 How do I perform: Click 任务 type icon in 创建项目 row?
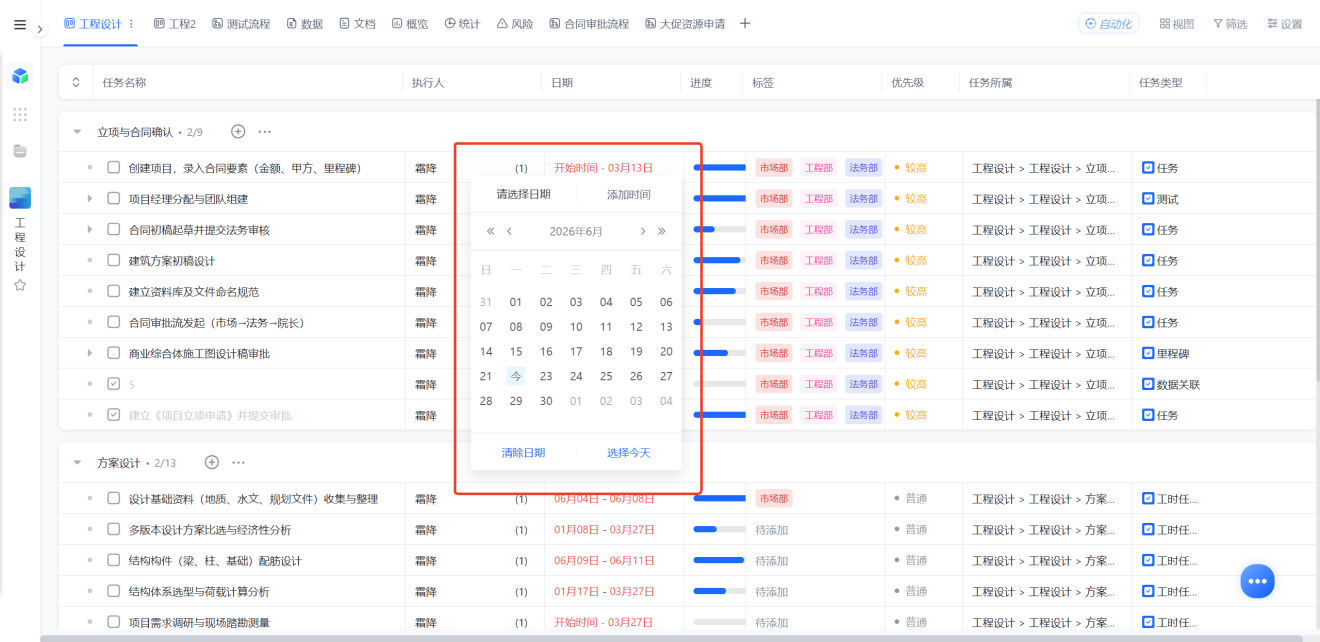tap(1148, 168)
